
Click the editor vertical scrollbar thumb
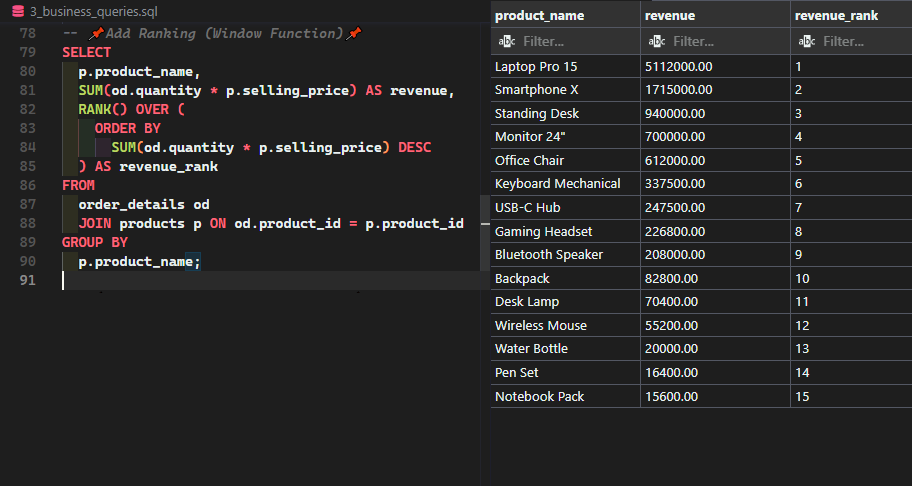coord(485,233)
